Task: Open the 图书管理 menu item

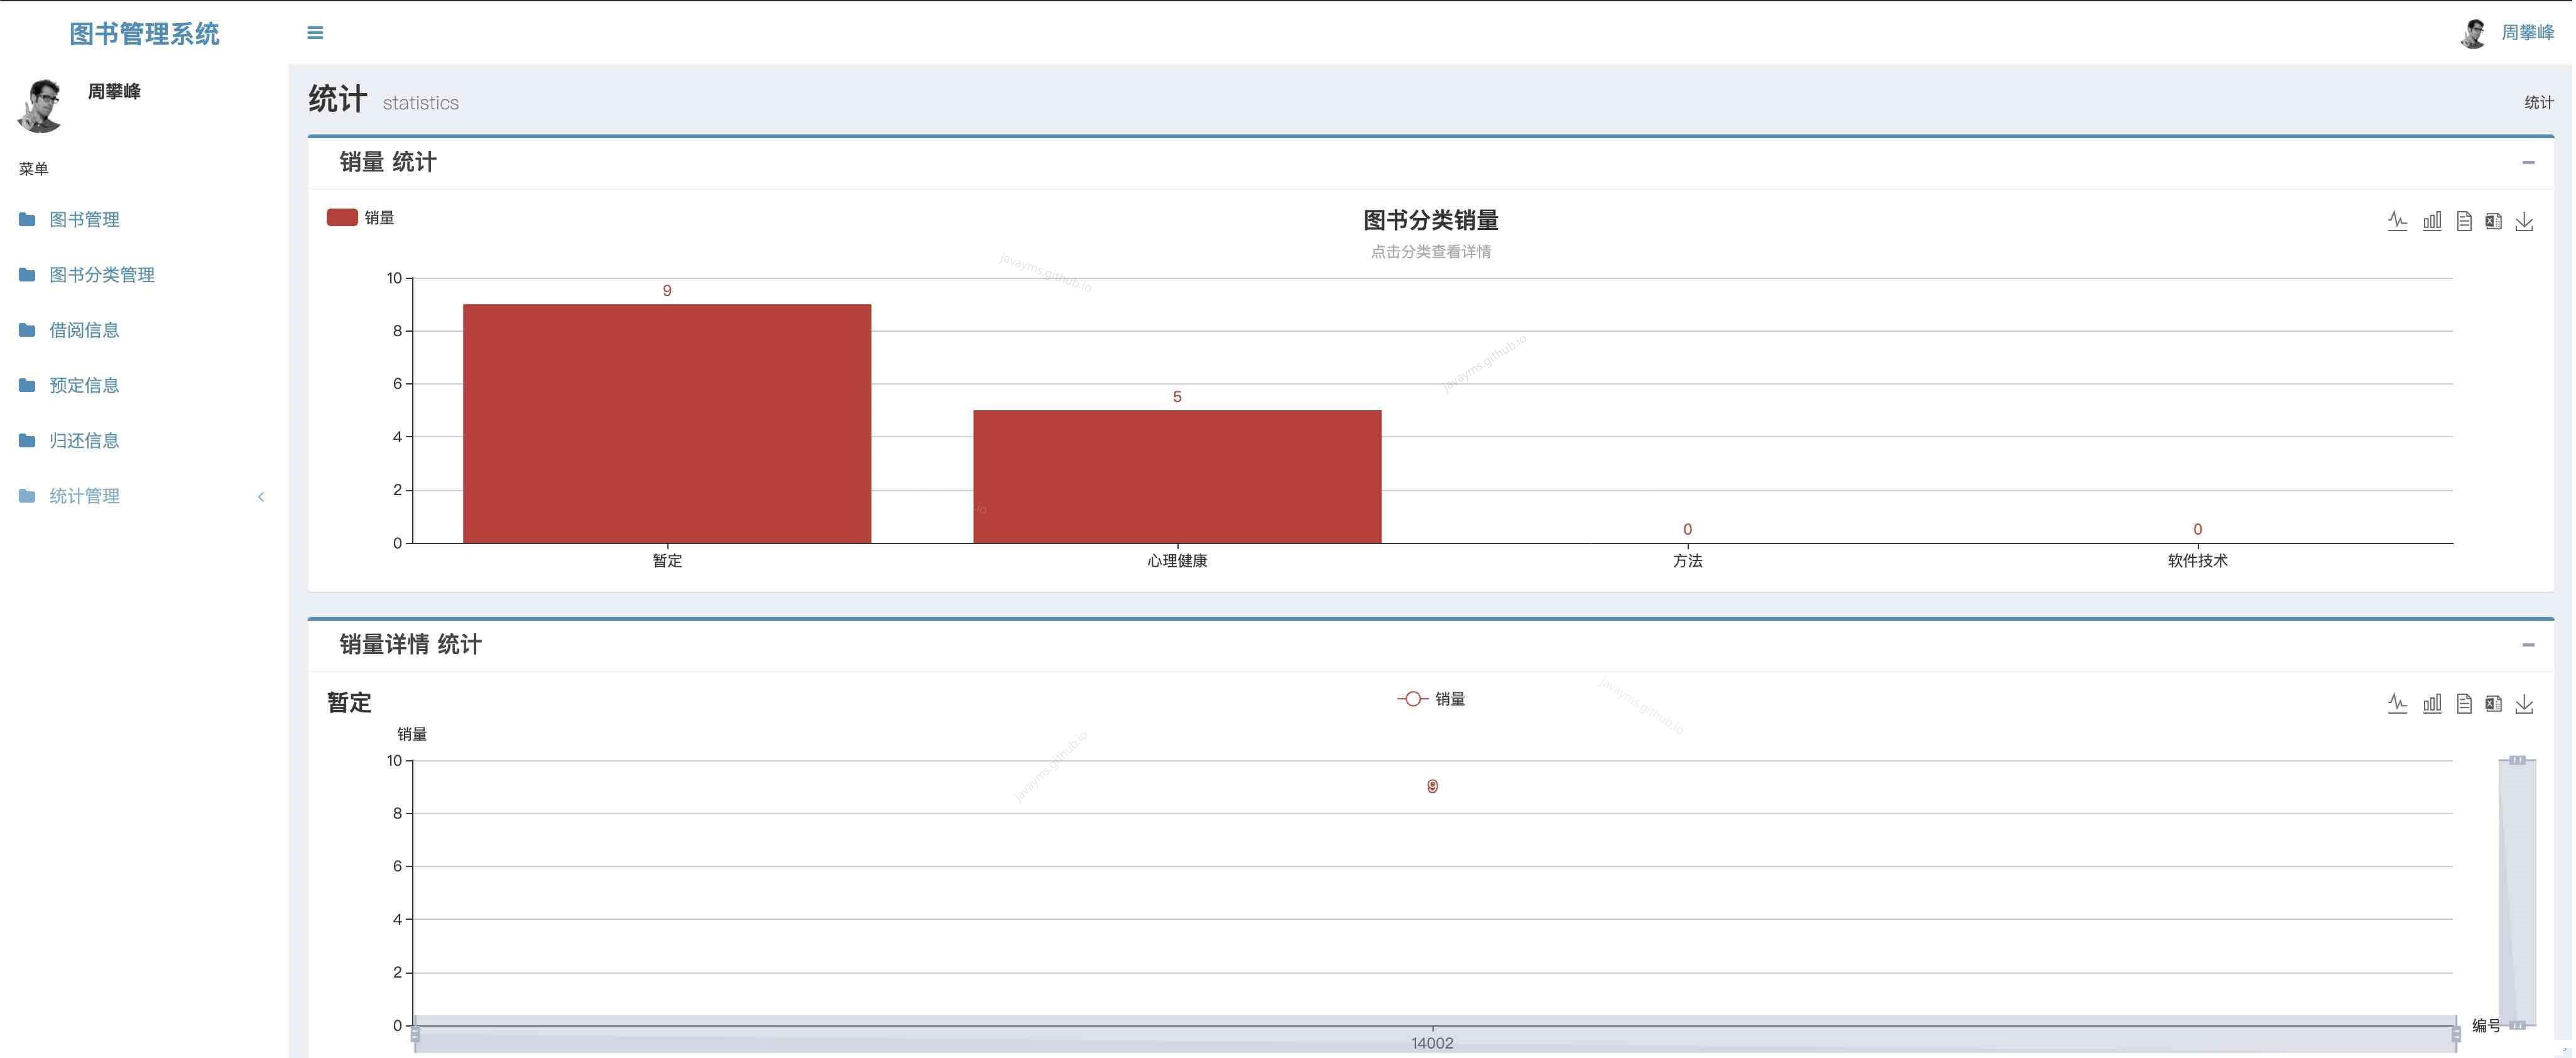Action: [x=84, y=219]
